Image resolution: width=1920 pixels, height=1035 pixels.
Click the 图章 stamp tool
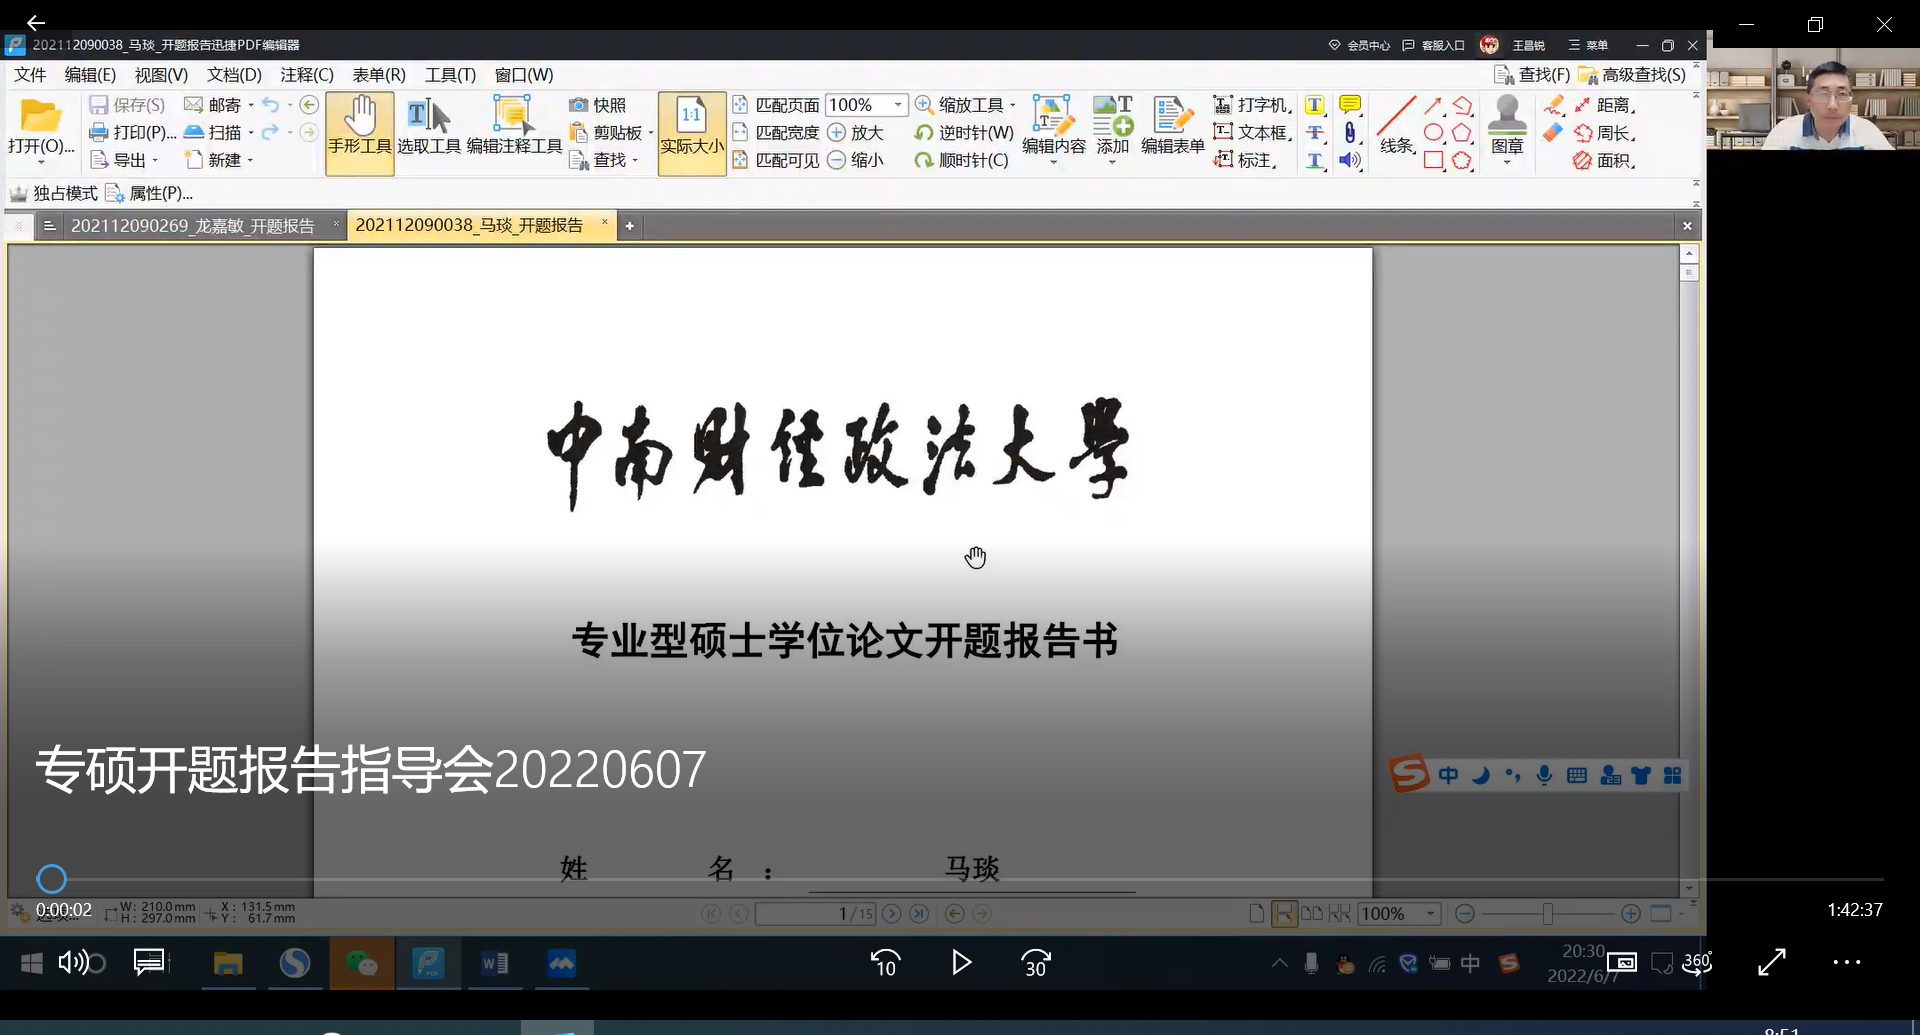(x=1507, y=125)
